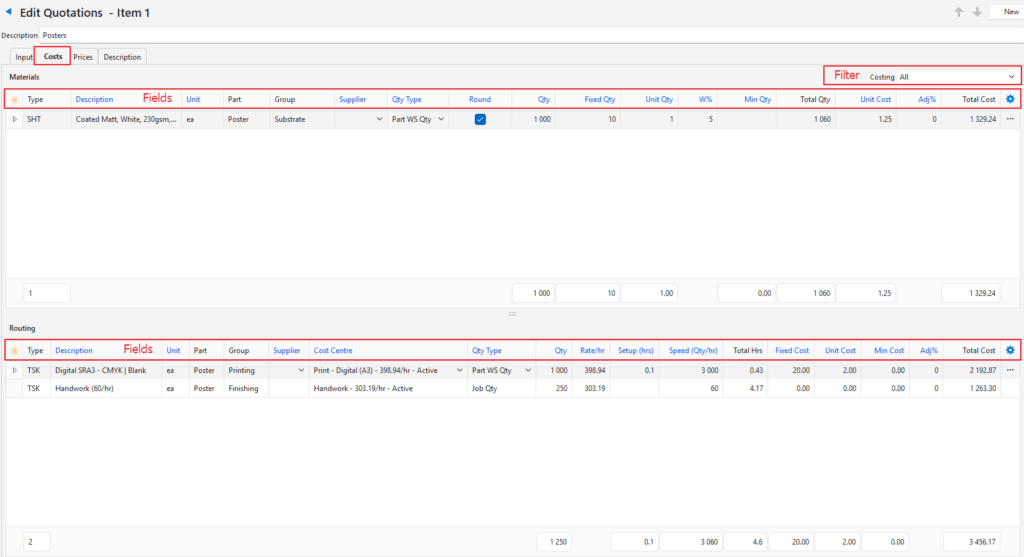Screen dimensions: 1024x557
Task: Expand the SHT material row
Action: [14, 119]
